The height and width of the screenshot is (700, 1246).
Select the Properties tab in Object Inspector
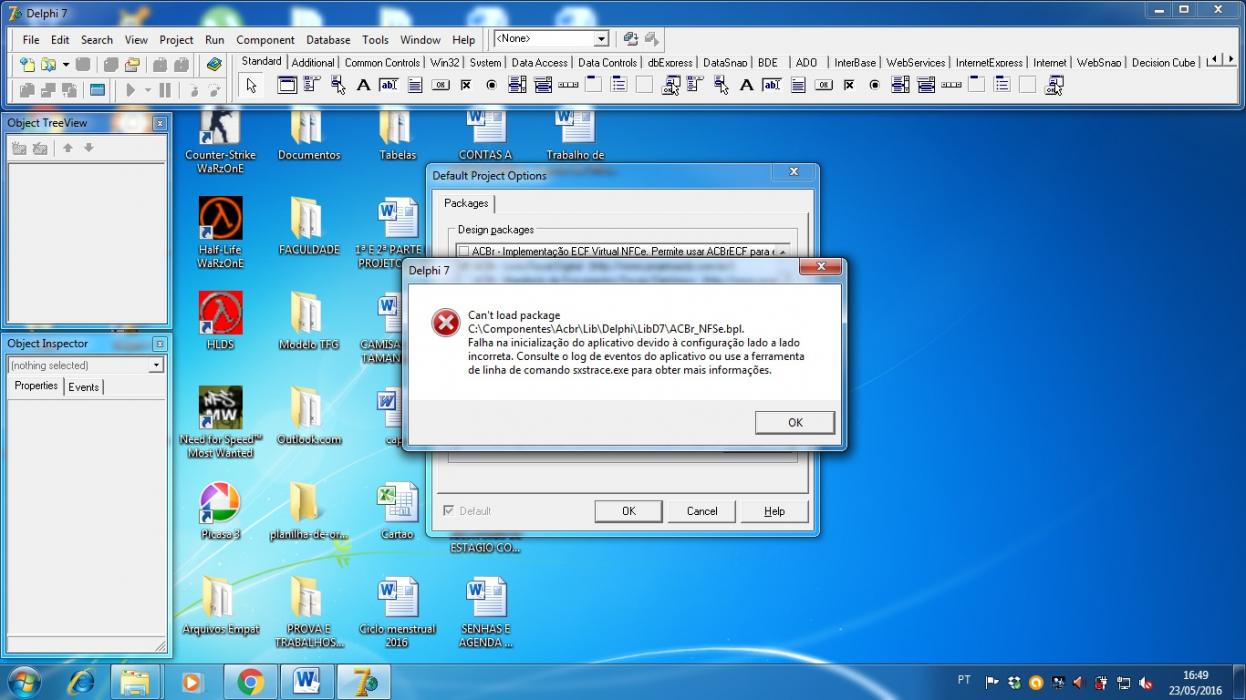tap(36, 386)
